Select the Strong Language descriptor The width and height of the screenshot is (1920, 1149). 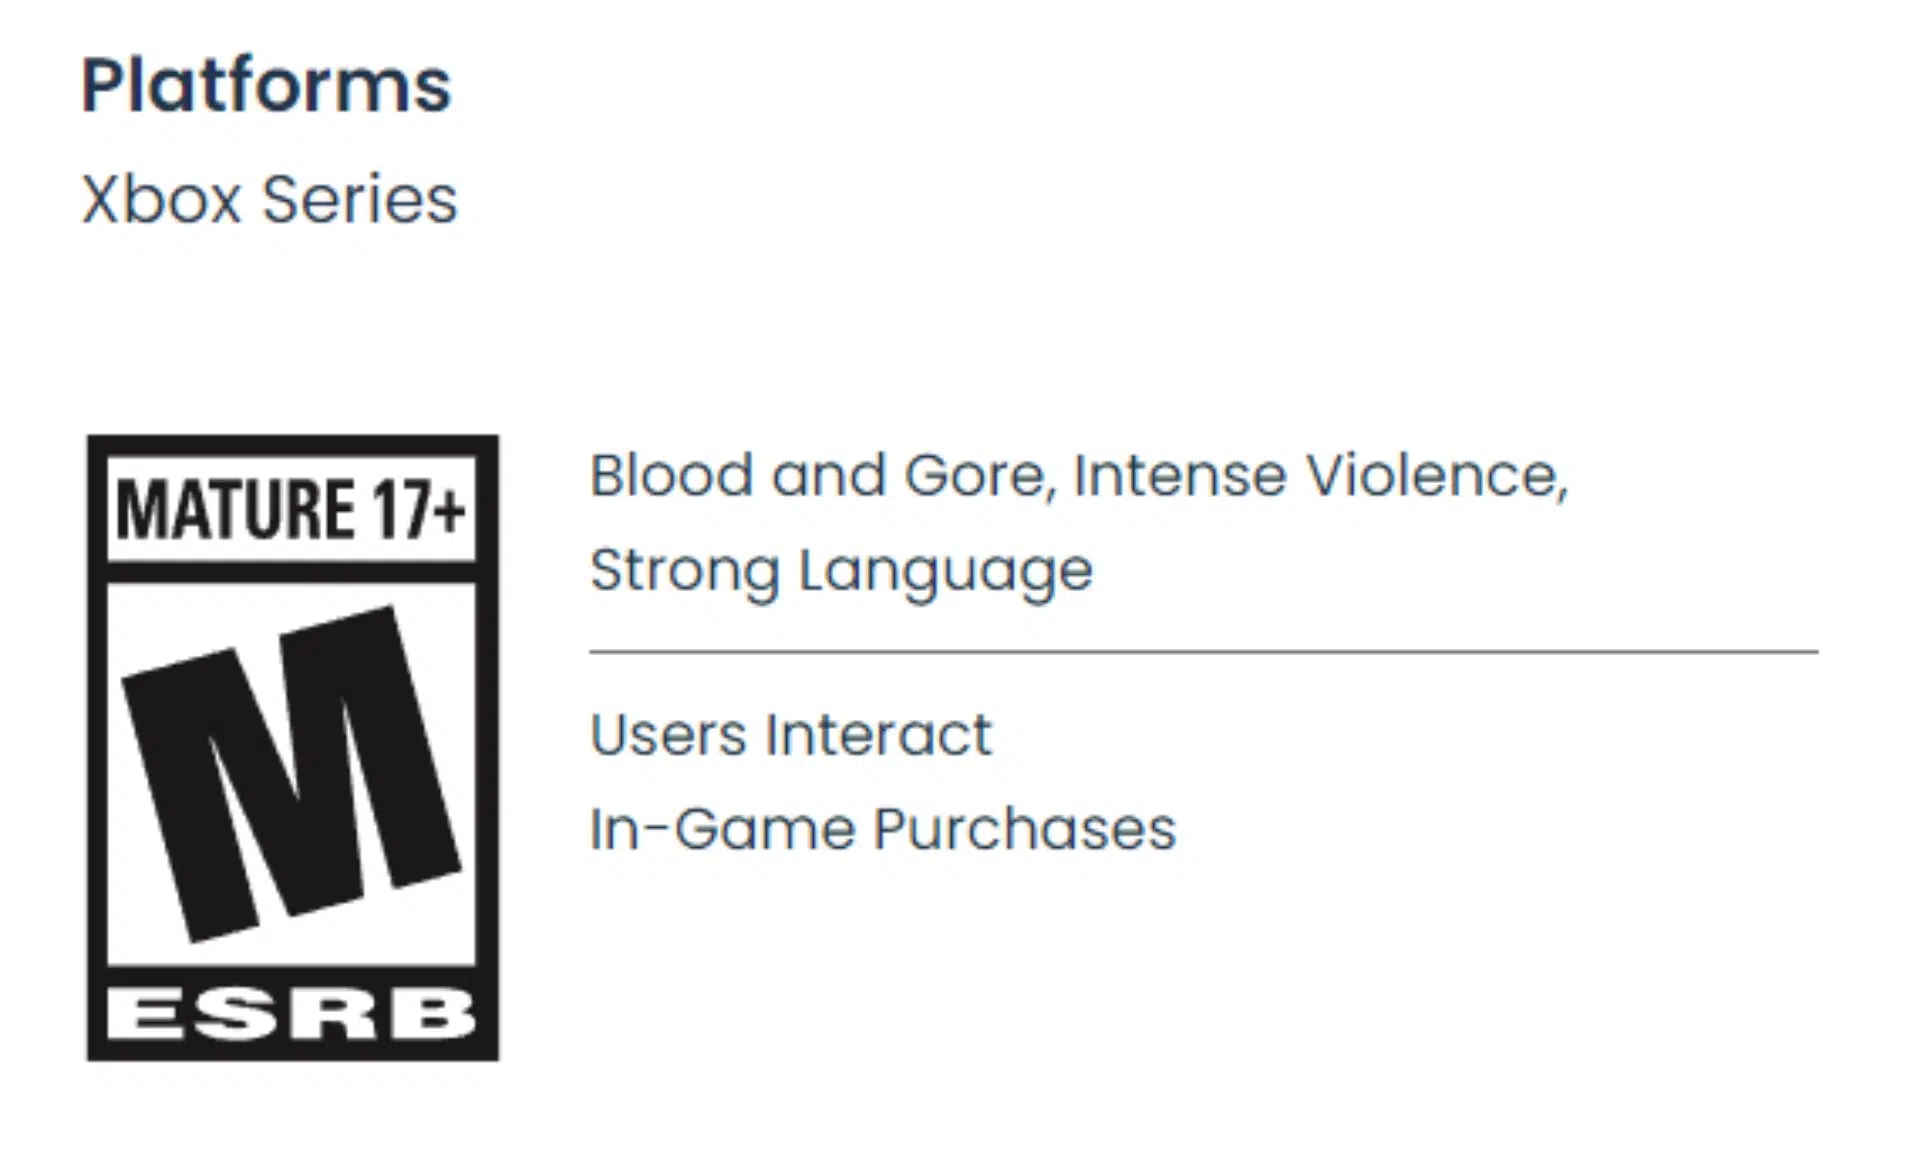tap(841, 571)
